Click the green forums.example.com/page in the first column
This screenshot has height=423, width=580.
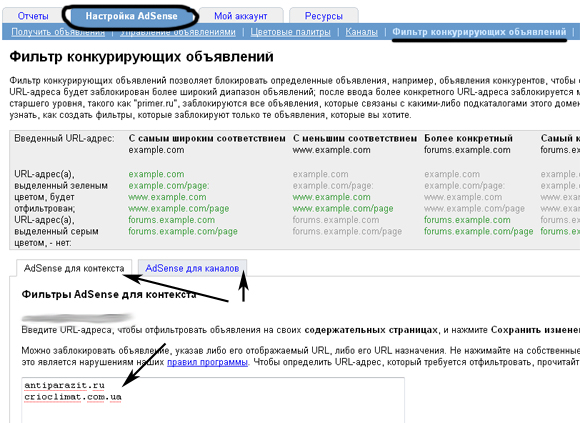(x=183, y=231)
